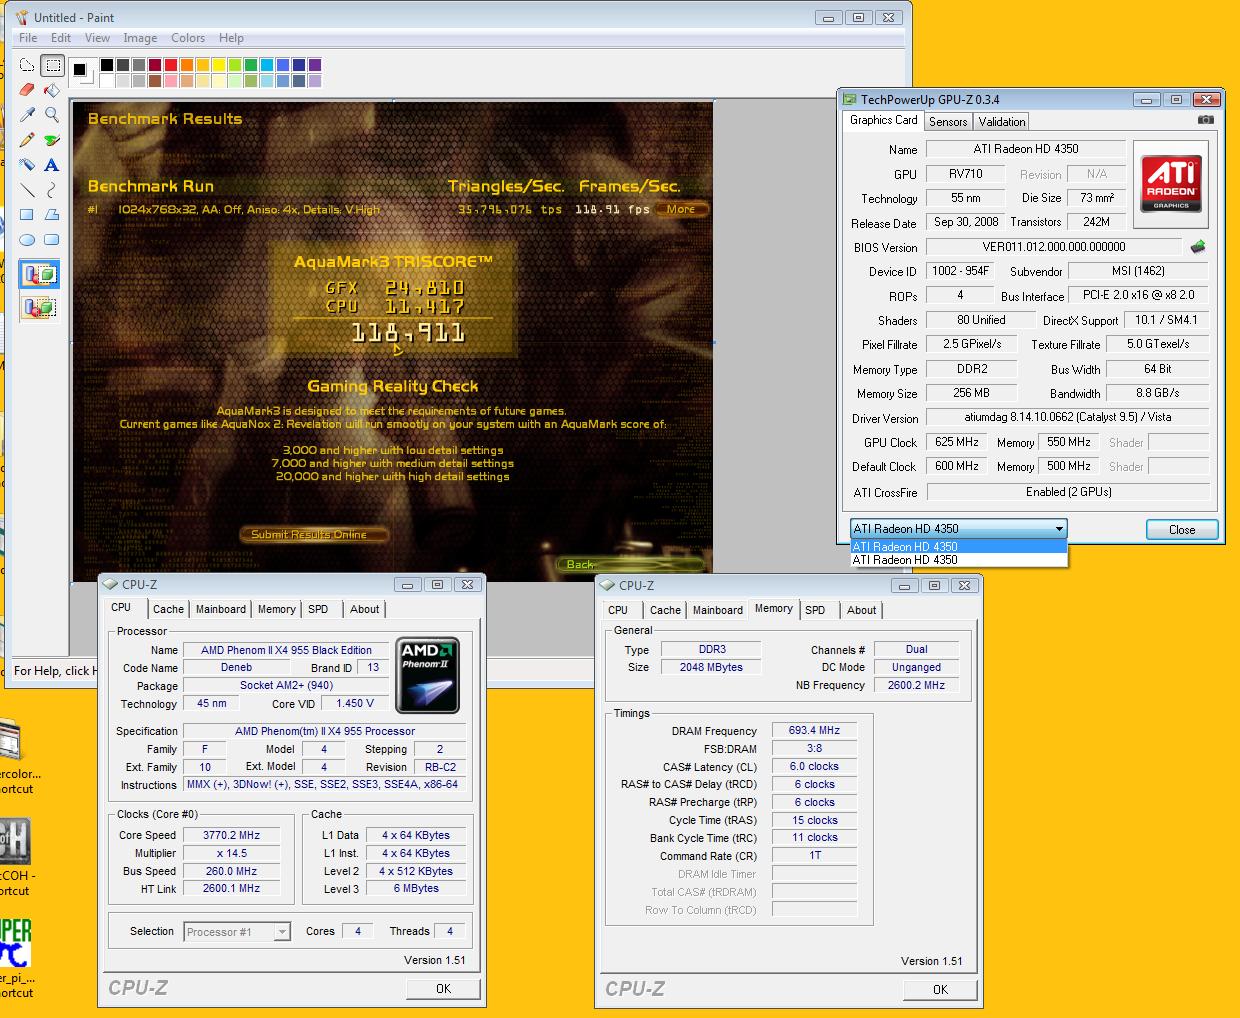
Task: Open About tab in right CPU-Z window
Action: click(x=861, y=610)
